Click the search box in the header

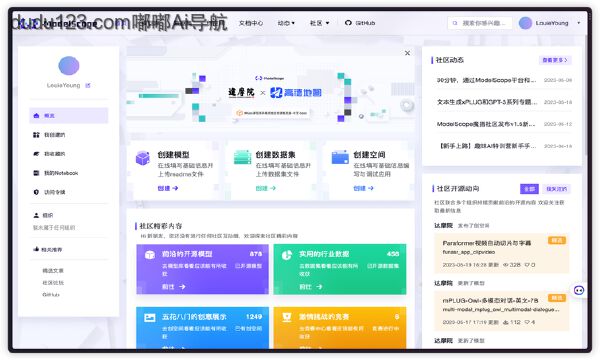(480, 23)
